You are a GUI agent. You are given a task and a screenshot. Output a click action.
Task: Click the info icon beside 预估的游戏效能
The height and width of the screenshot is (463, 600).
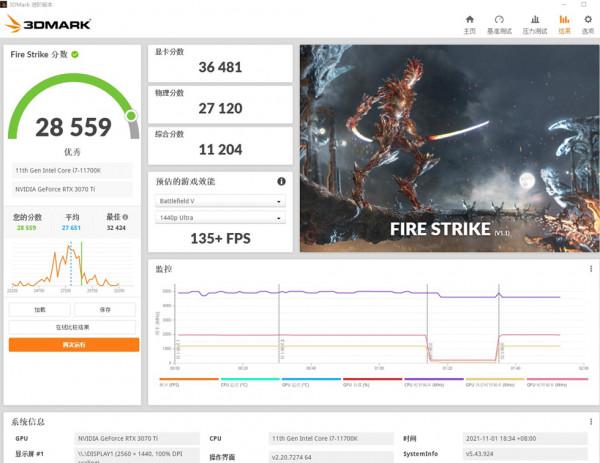pyautogui.click(x=281, y=181)
